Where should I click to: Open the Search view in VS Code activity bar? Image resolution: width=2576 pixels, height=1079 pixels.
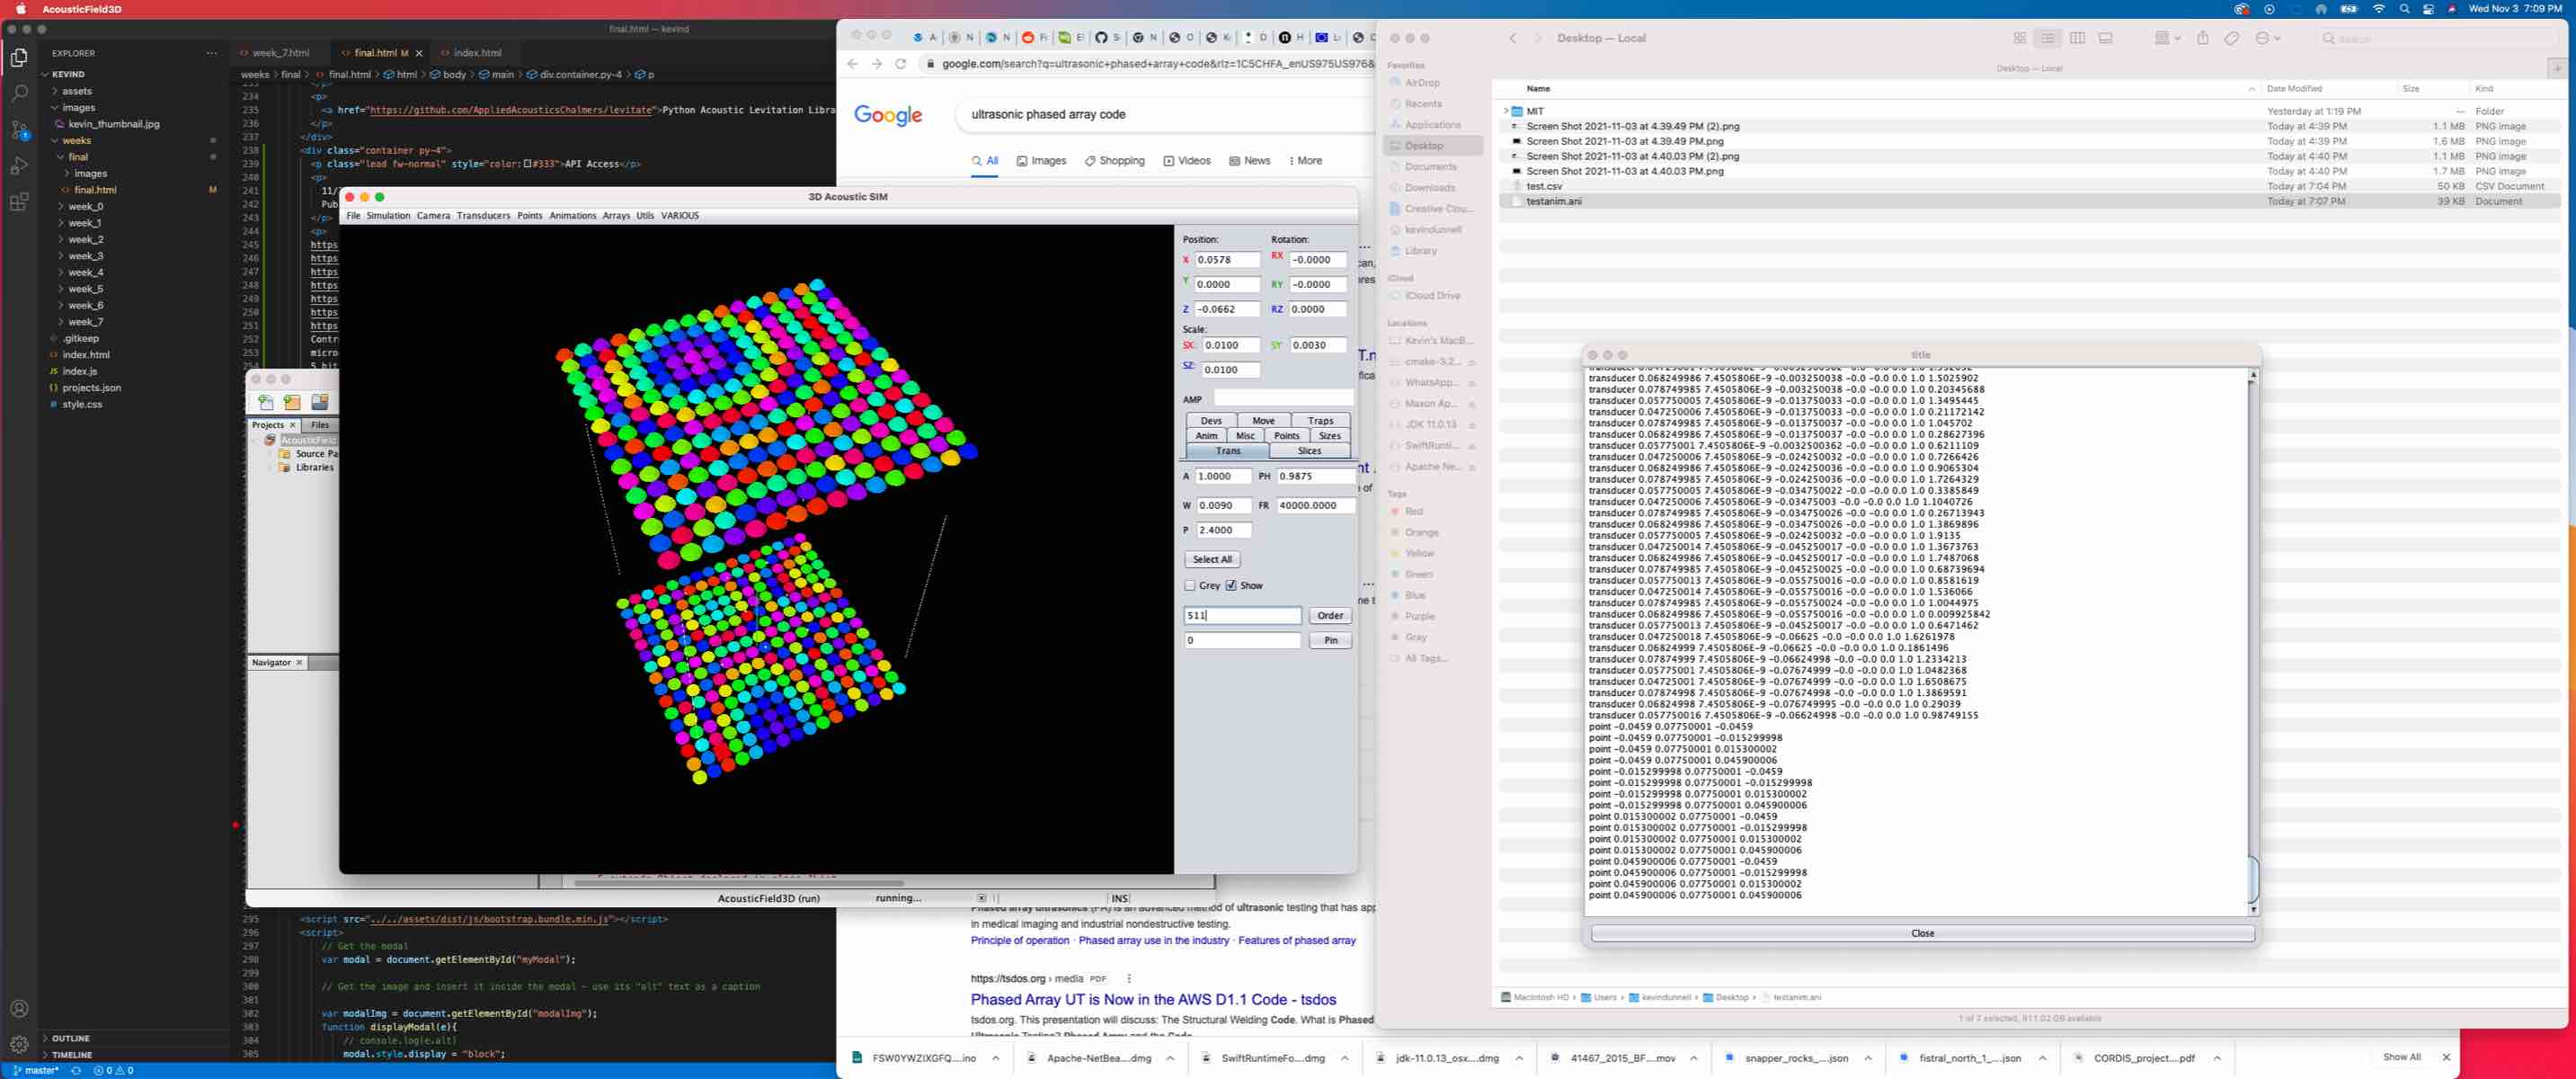(18, 93)
